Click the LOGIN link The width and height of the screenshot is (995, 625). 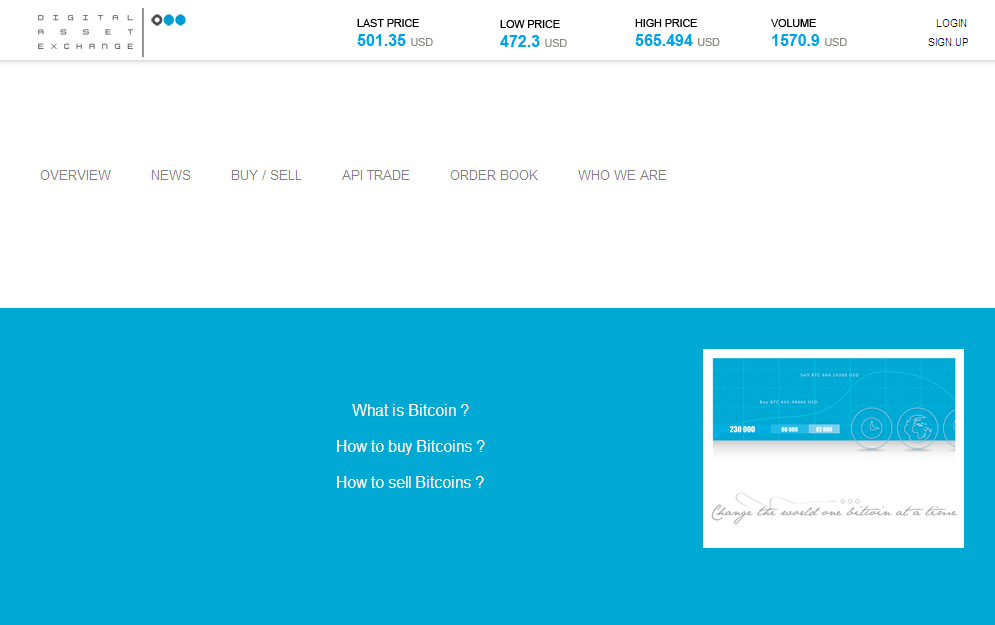click(x=951, y=22)
